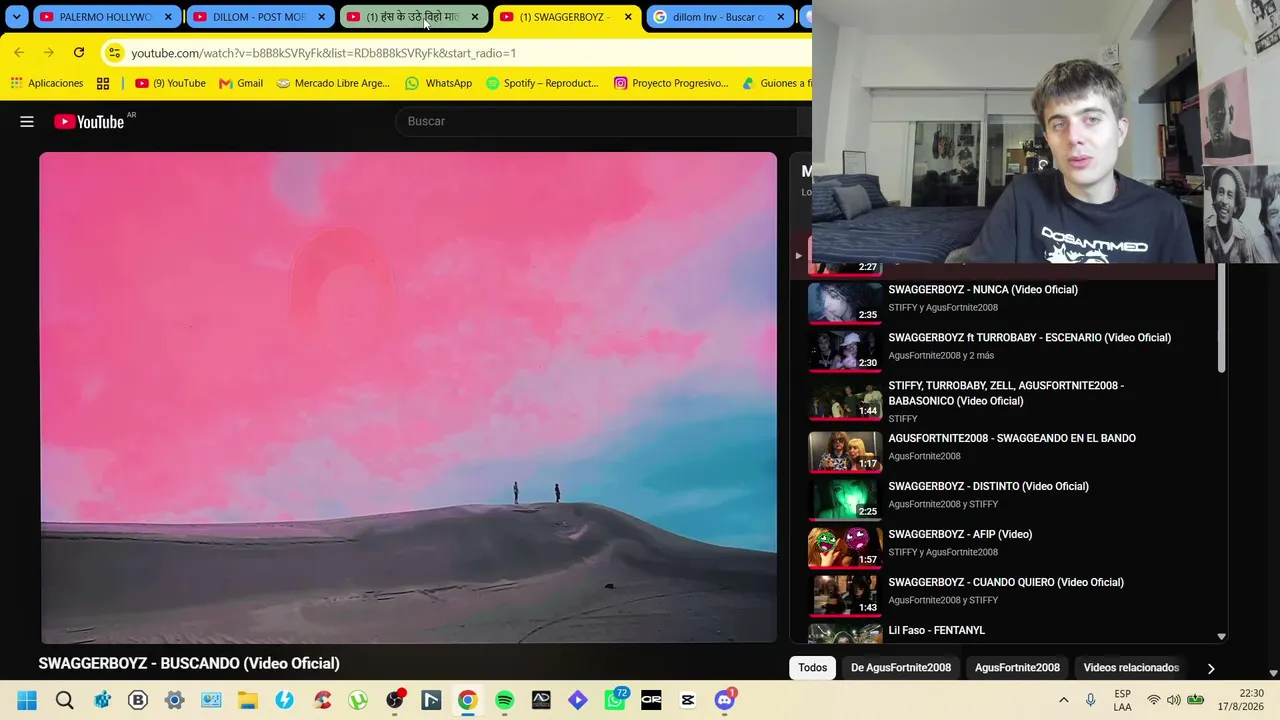The height and width of the screenshot is (720, 1280).
Task: Click the browser back arrow
Action: coord(19,53)
